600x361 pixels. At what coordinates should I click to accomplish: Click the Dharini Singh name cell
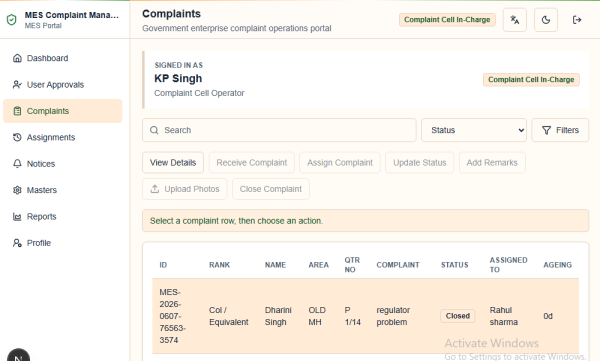pyautogui.click(x=278, y=316)
